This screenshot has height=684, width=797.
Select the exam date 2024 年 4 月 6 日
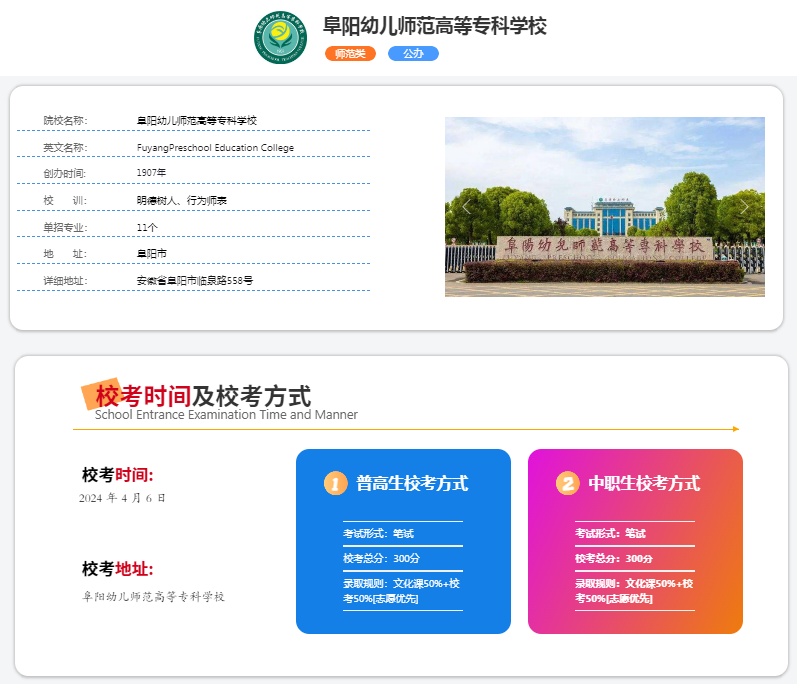click(122, 498)
